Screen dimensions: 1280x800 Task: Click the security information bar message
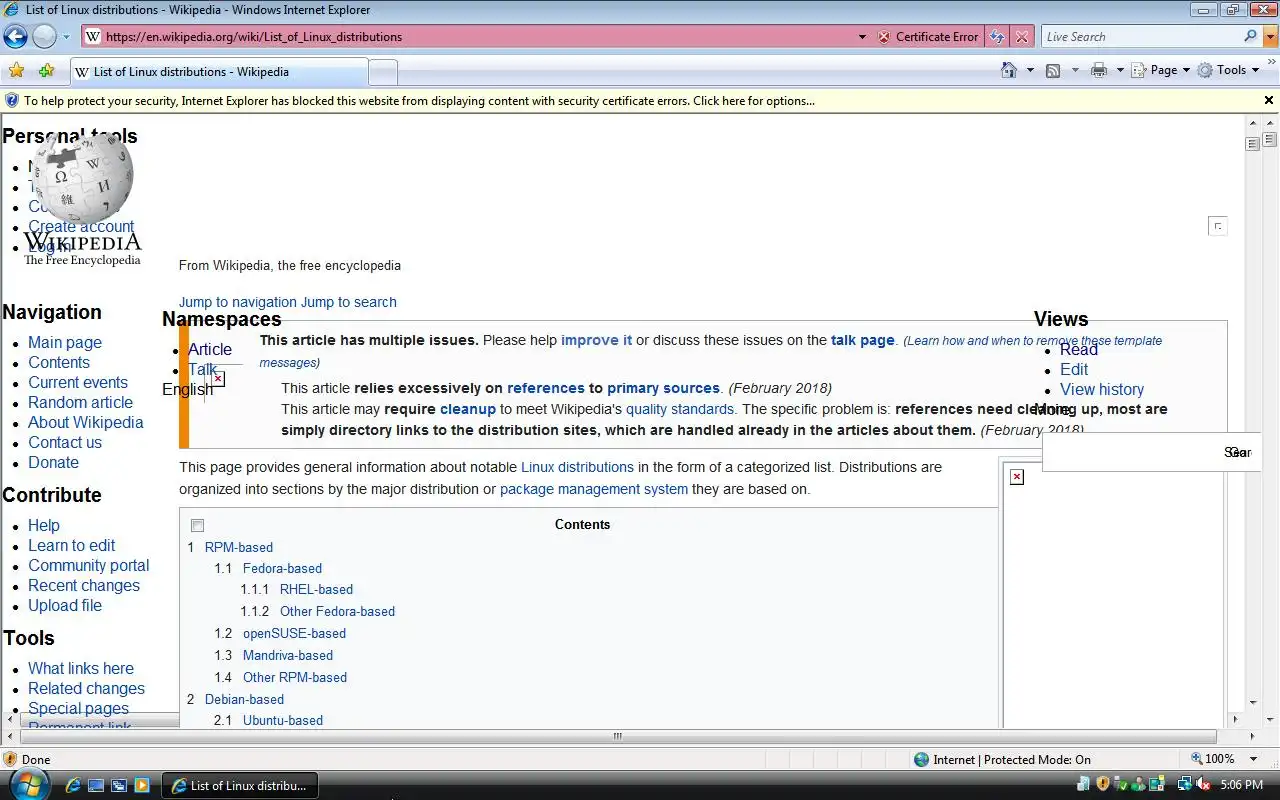(x=419, y=101)
